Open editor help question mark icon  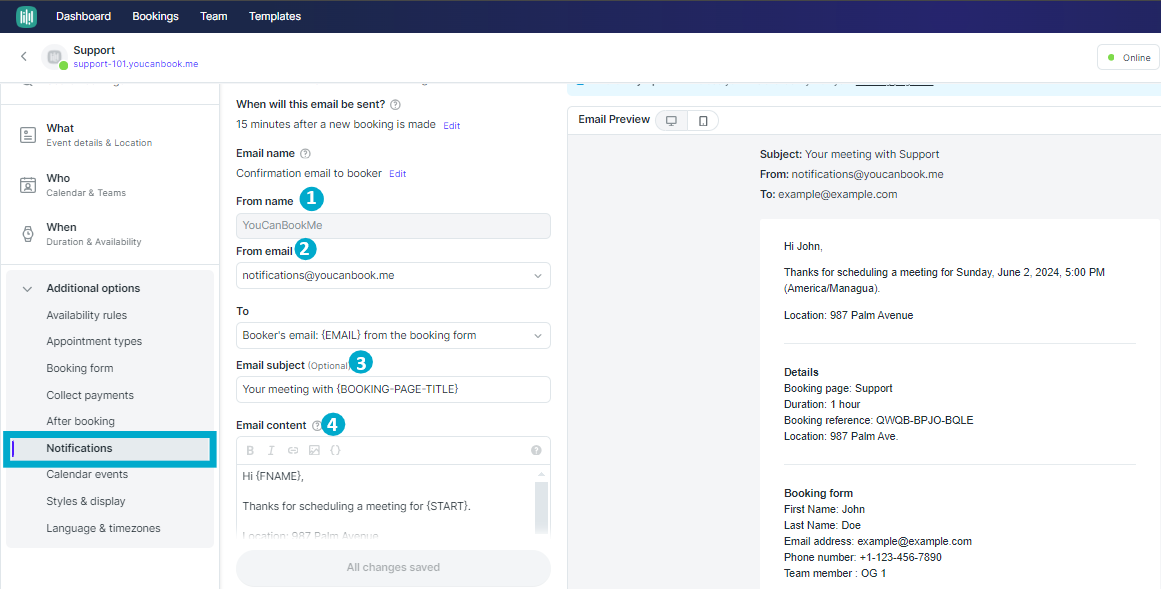(x=536, y=450)
